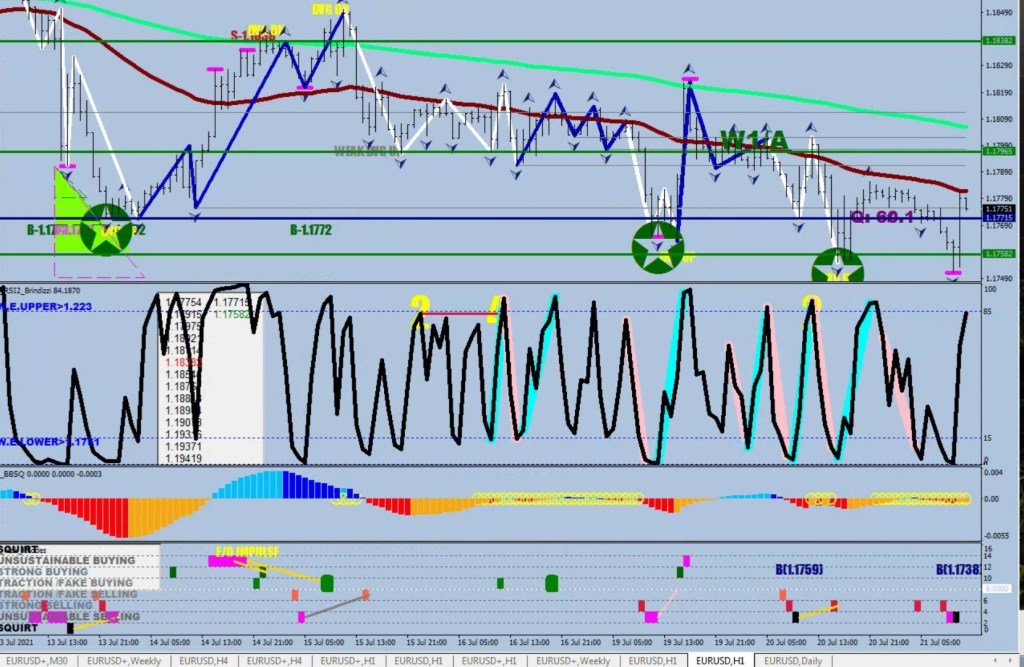Switch to the EURUSD+,M30 chart tab
The width and height of the screenshot is (1024, 667).
40,660
